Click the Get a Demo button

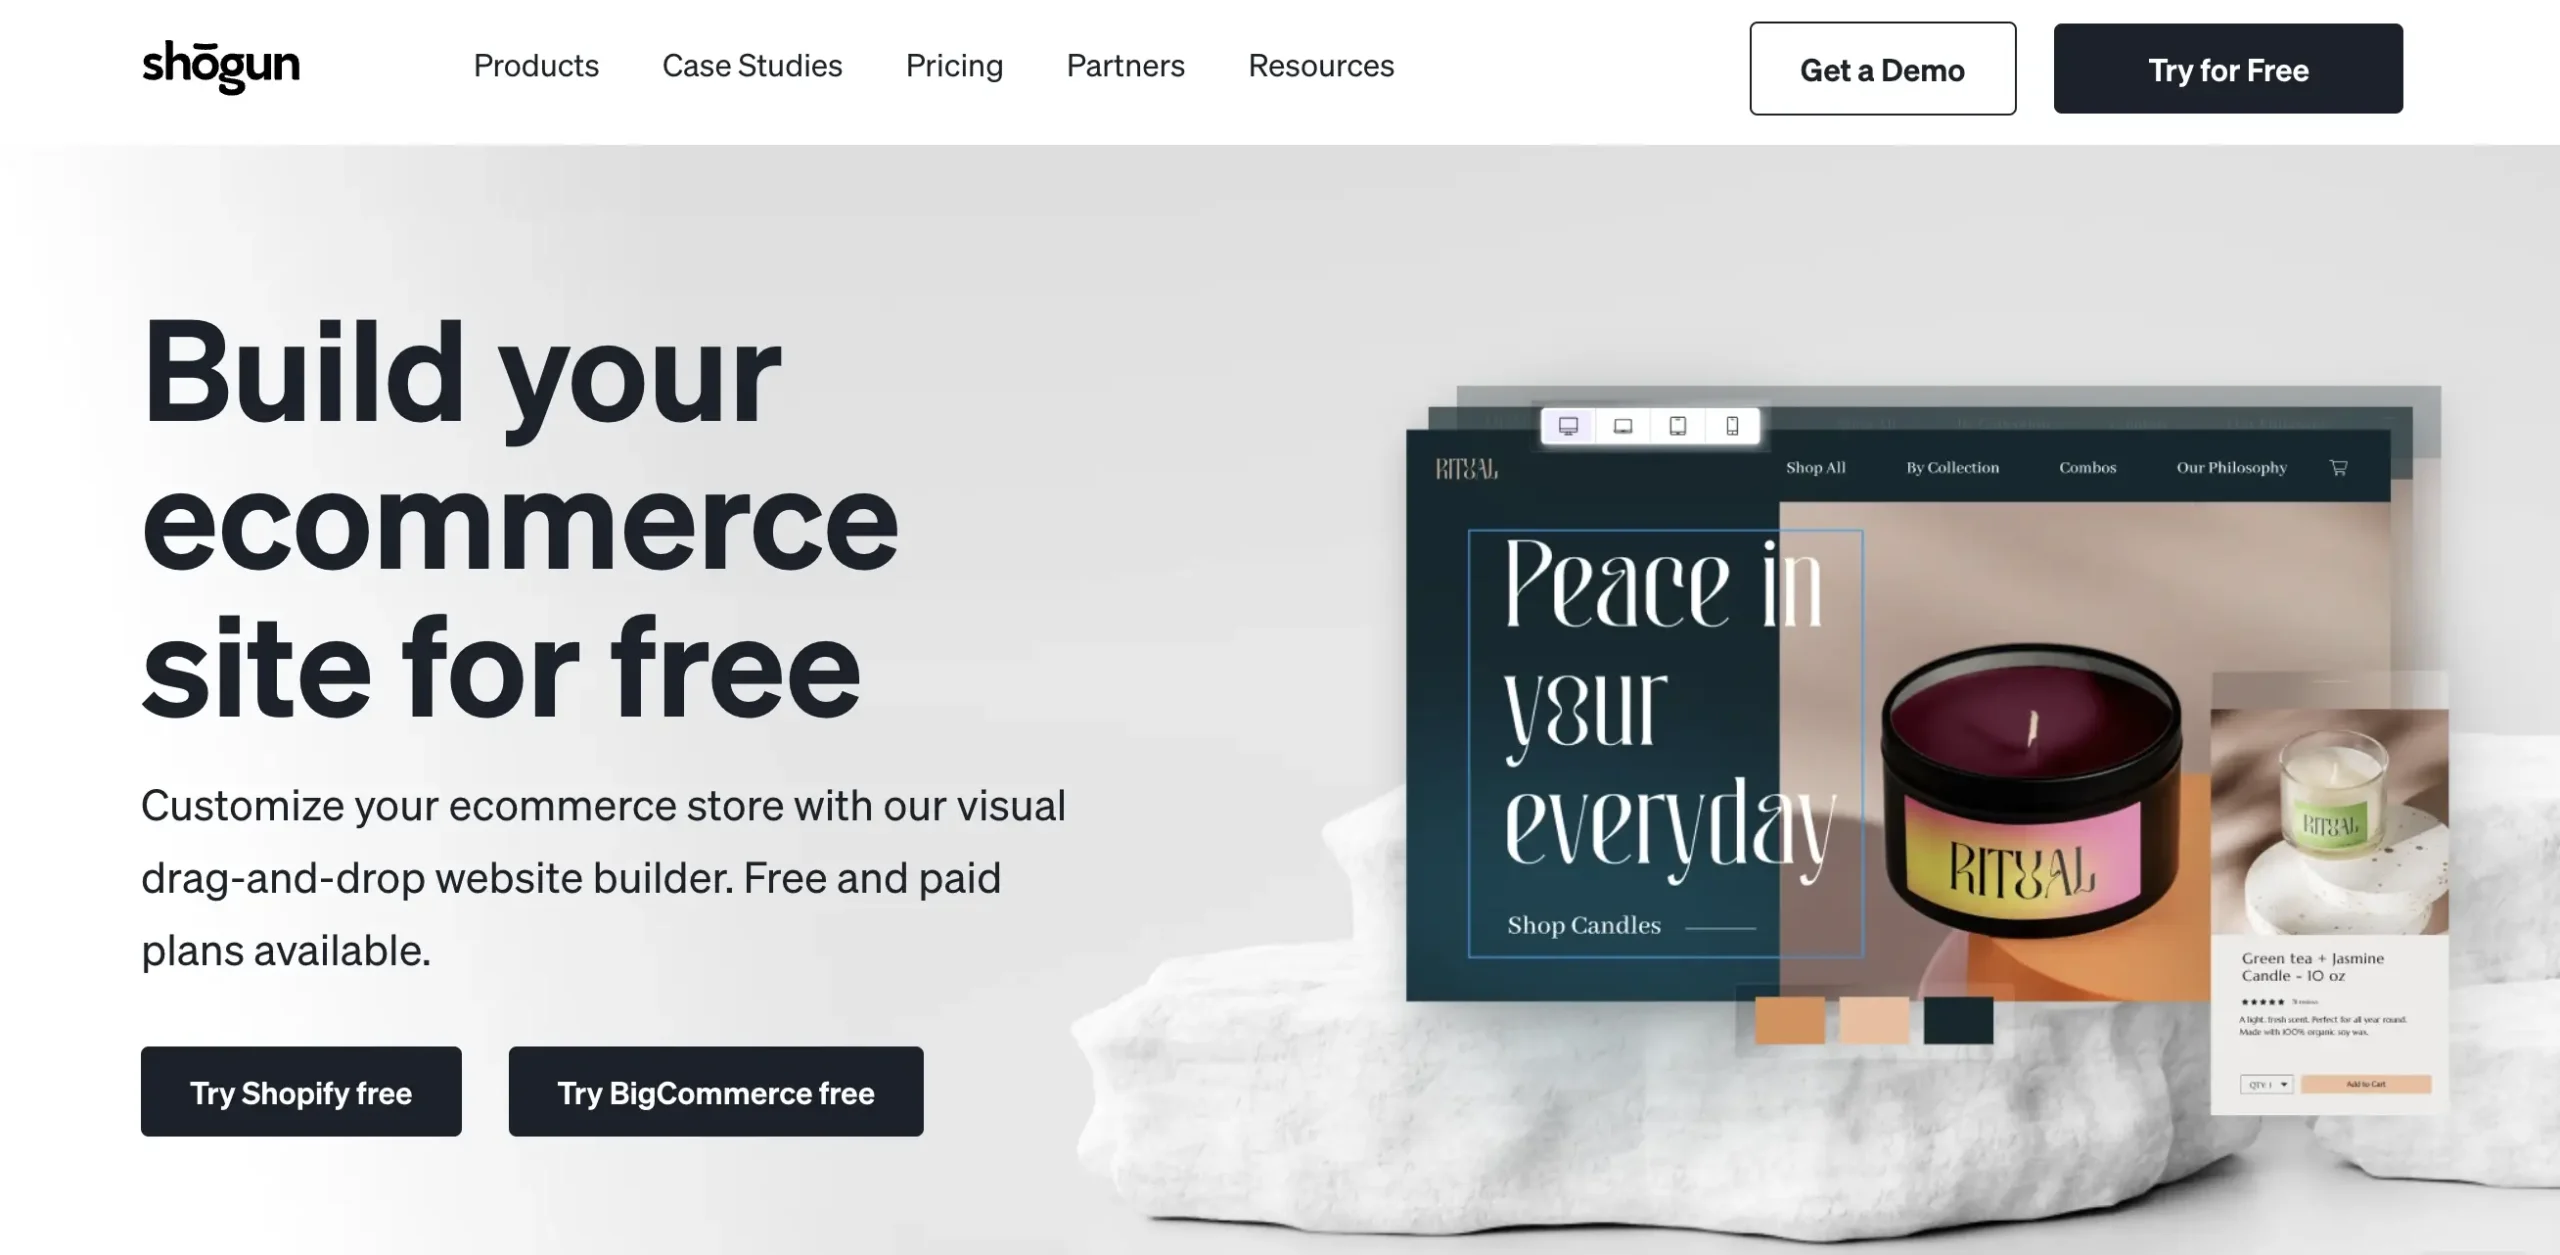(x=1882, y=69)
